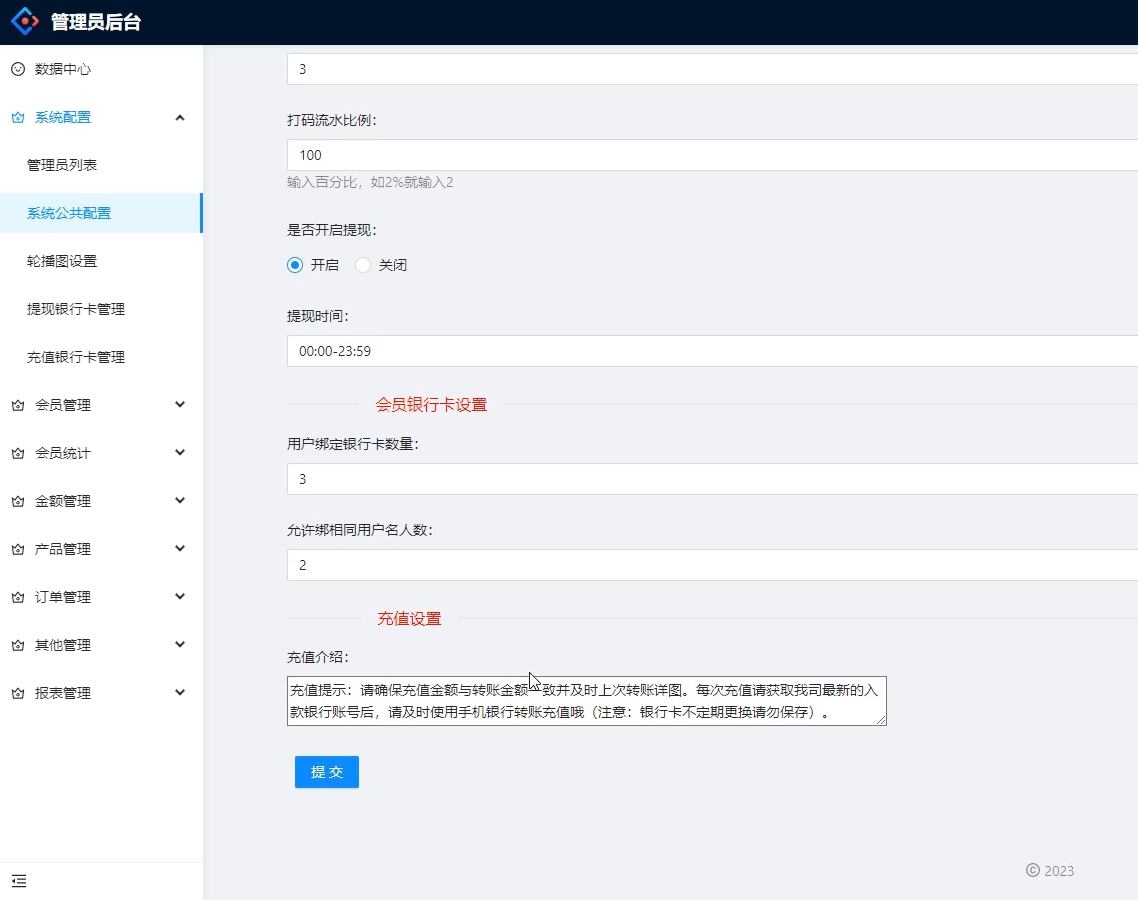Screen dimensions: 1138x900
Task: Click the 产品管理 sidebar icon
Action: [16, 549]
